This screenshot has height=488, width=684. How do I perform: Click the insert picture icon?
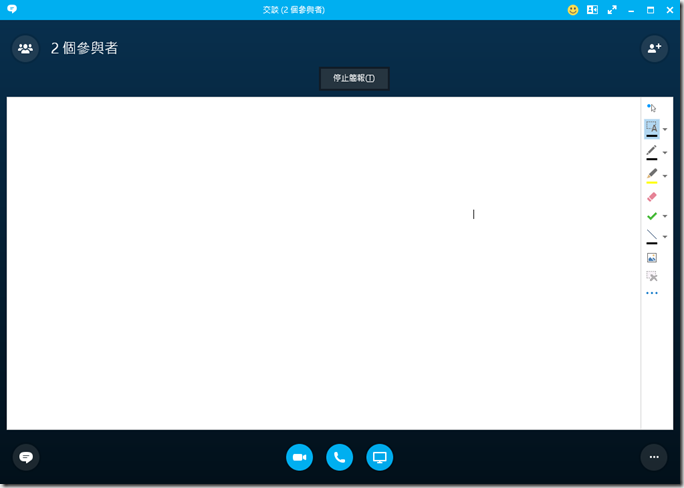651,257
